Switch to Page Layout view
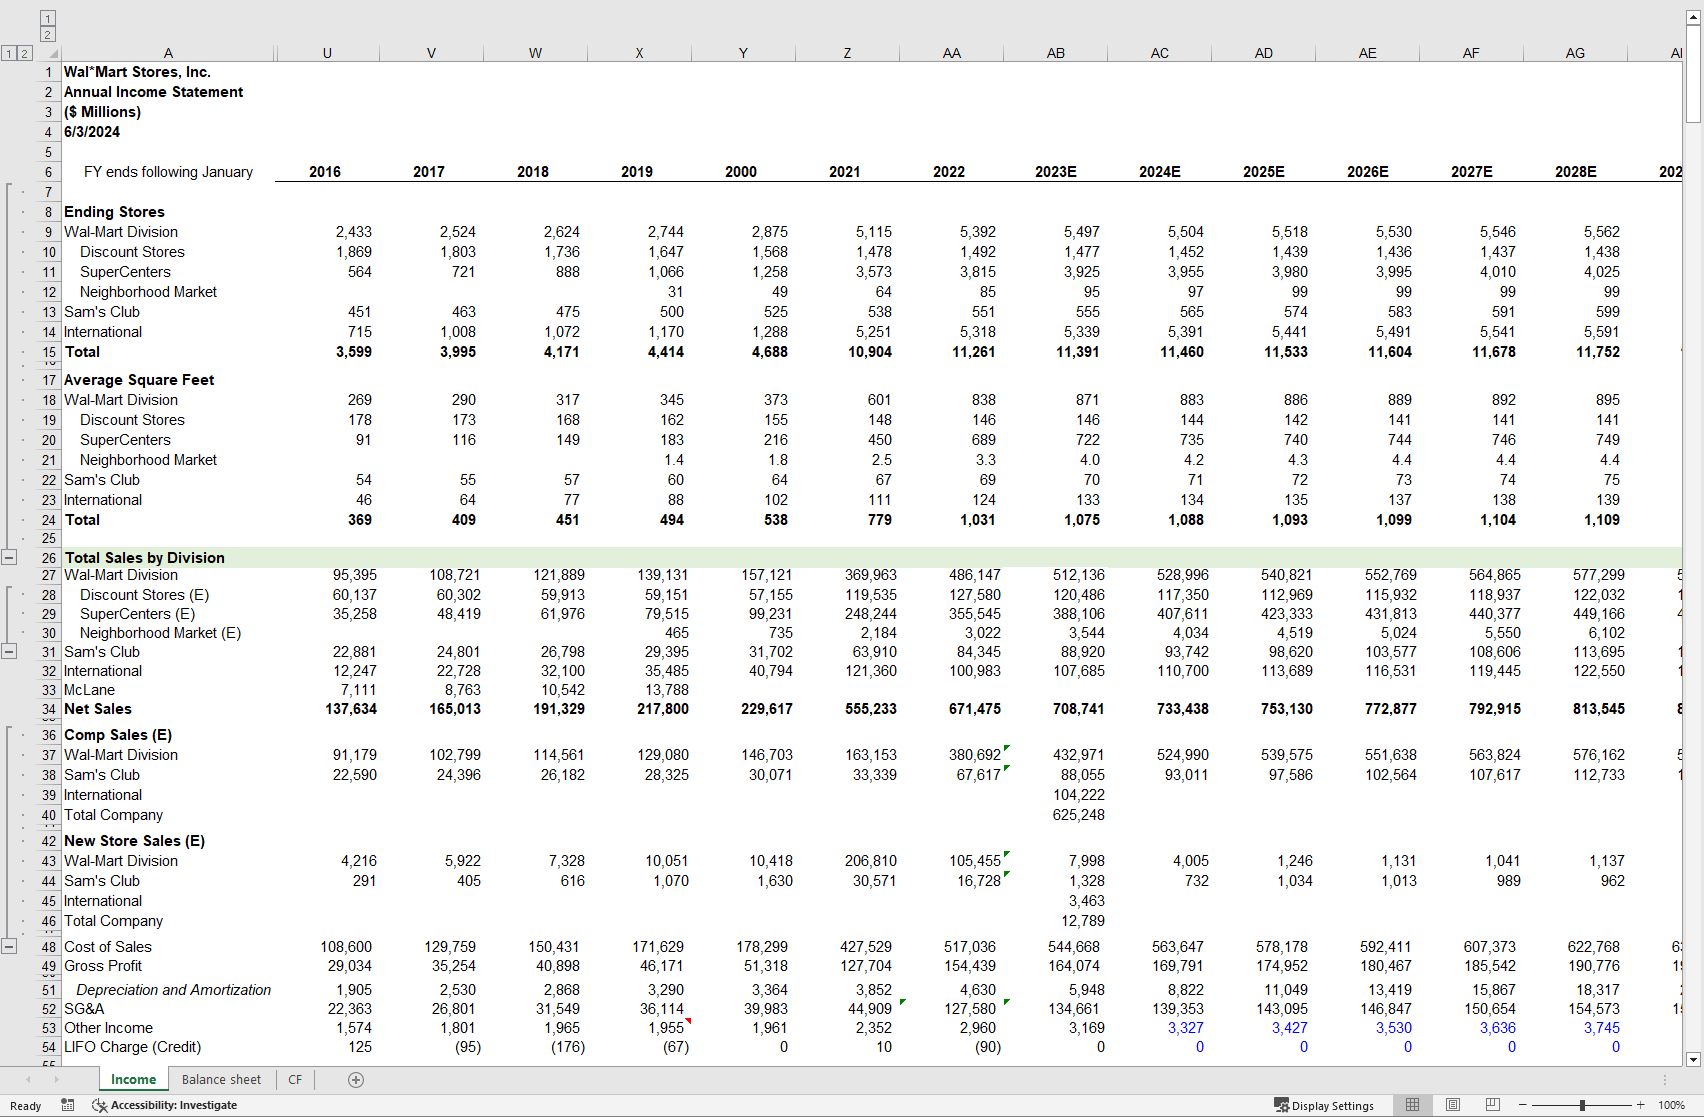 [x=1452, y=1105]
